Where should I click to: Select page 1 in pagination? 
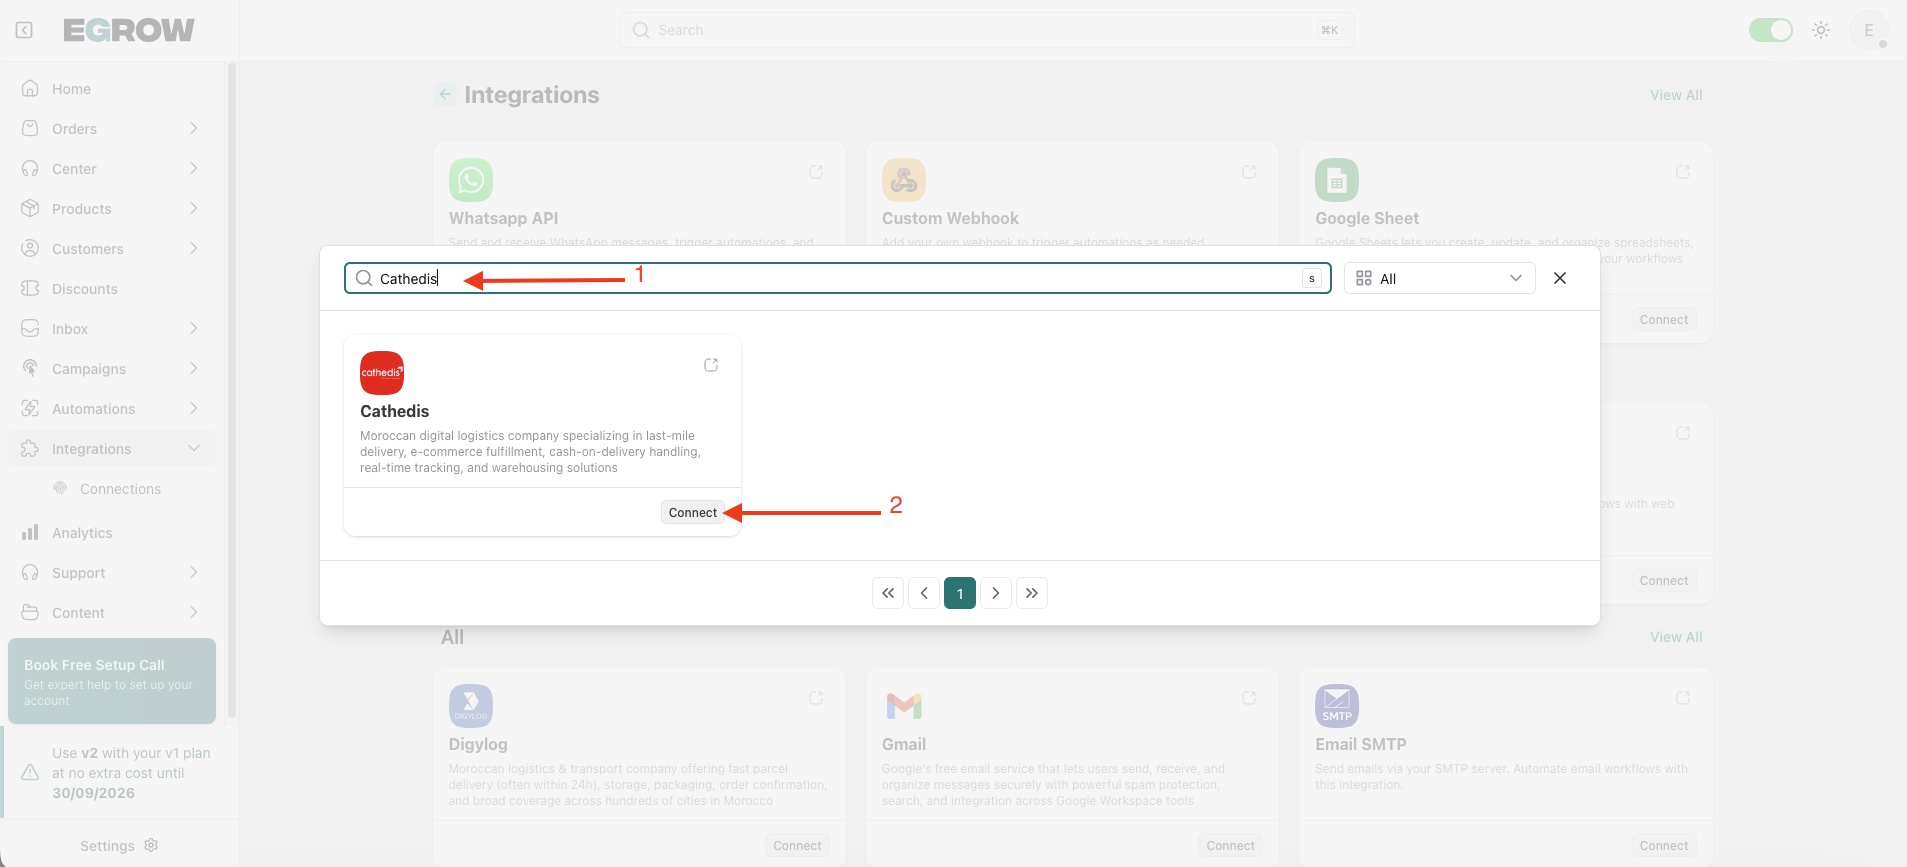tap(960, 593)
